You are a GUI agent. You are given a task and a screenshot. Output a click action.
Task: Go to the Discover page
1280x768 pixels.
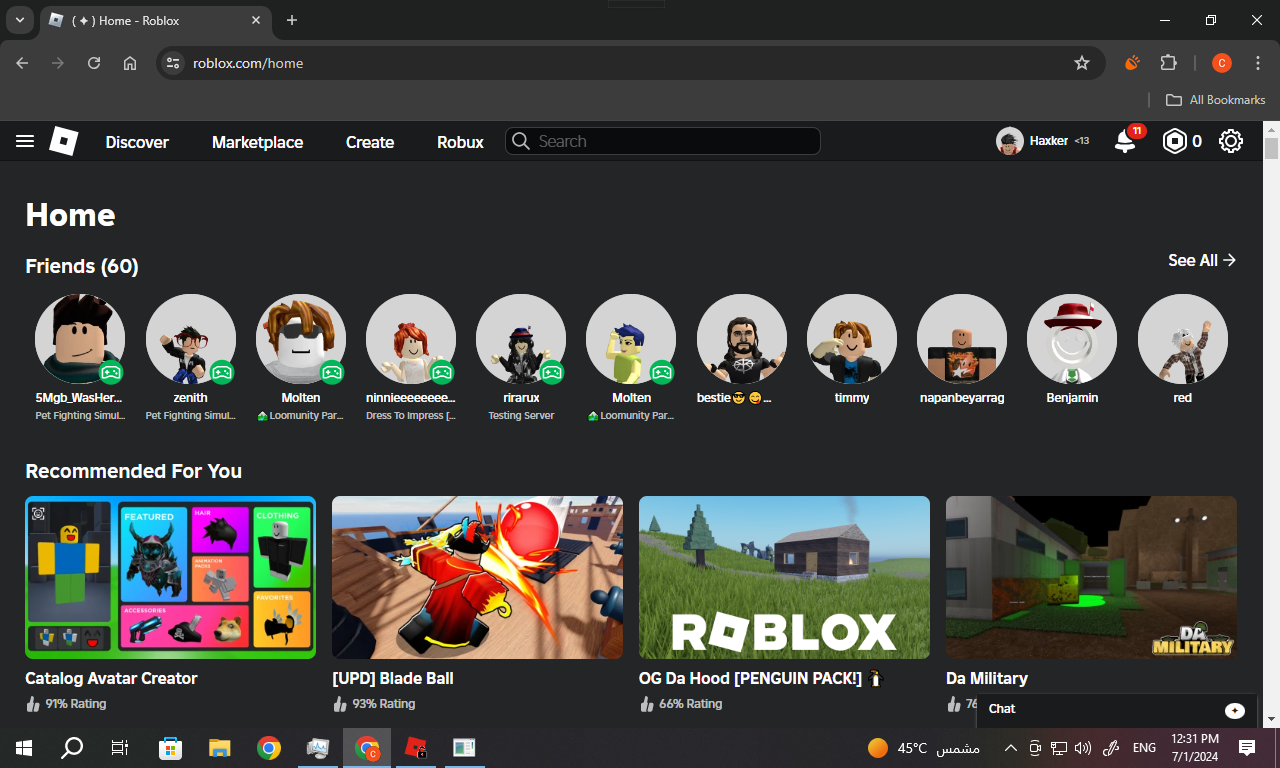click(x=137, y=142)
